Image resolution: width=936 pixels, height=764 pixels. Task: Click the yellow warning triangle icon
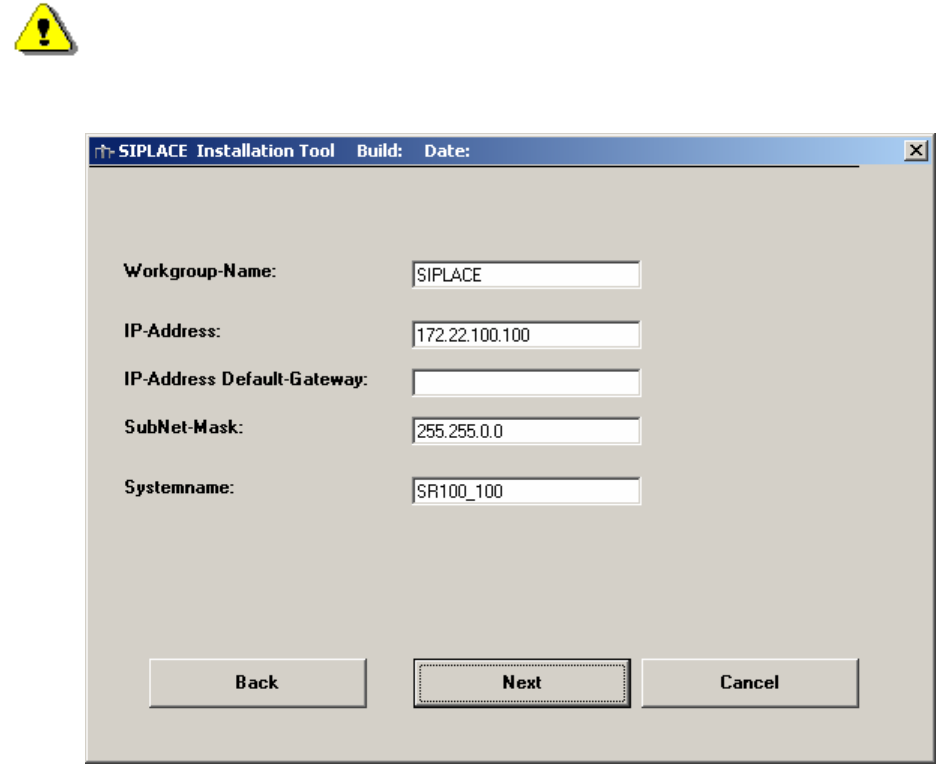point(45,29)
